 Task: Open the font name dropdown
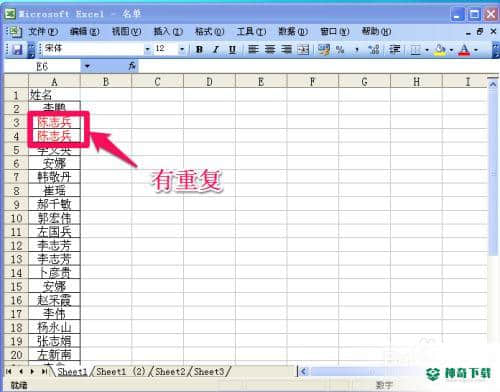coord(147,50)
